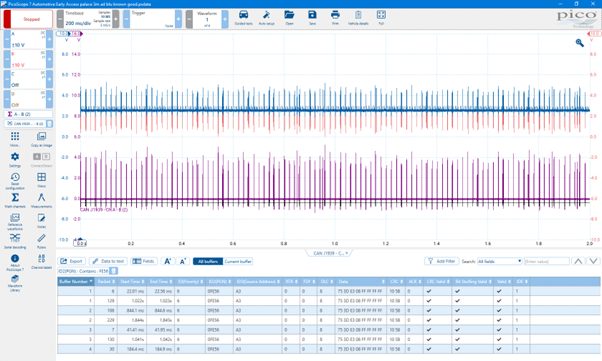Open the Settings gear icon

15,159
